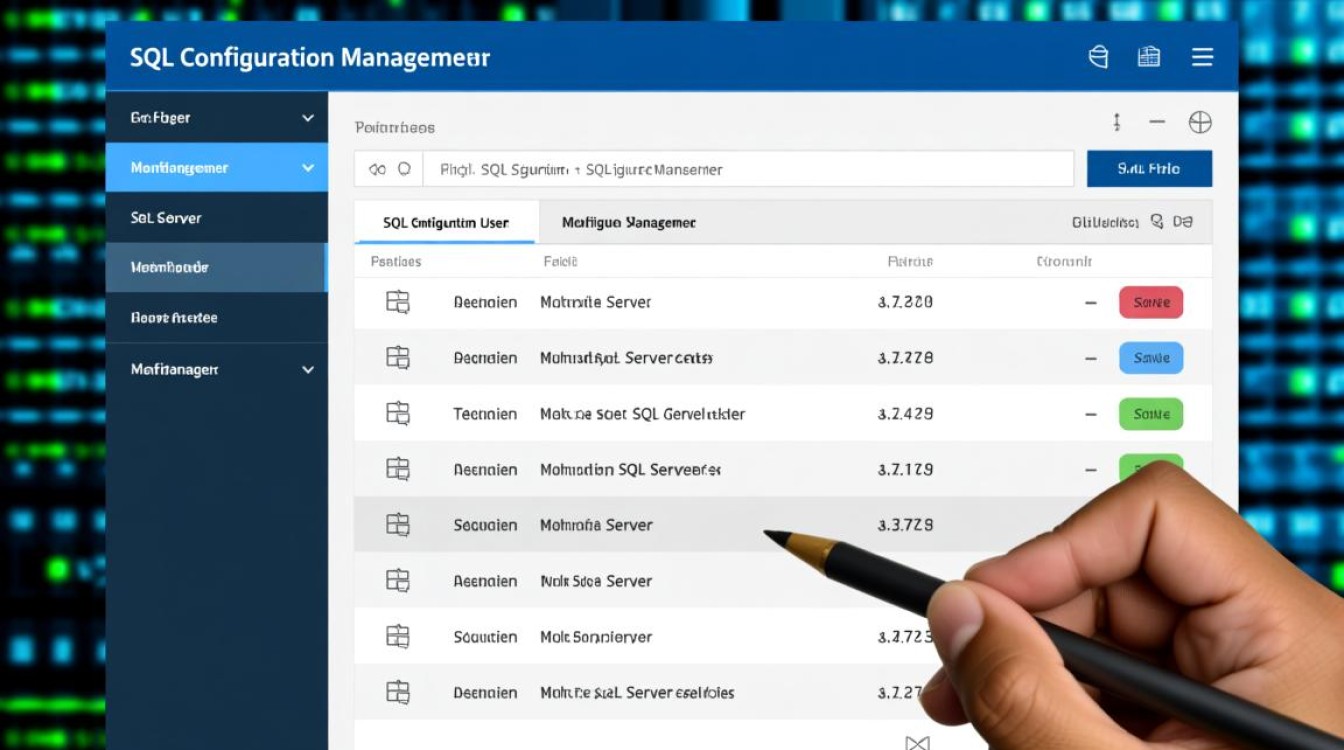Click the minus icon above the search button
The width and height of the screenshot is (1344, 750).
point(1157,122)
